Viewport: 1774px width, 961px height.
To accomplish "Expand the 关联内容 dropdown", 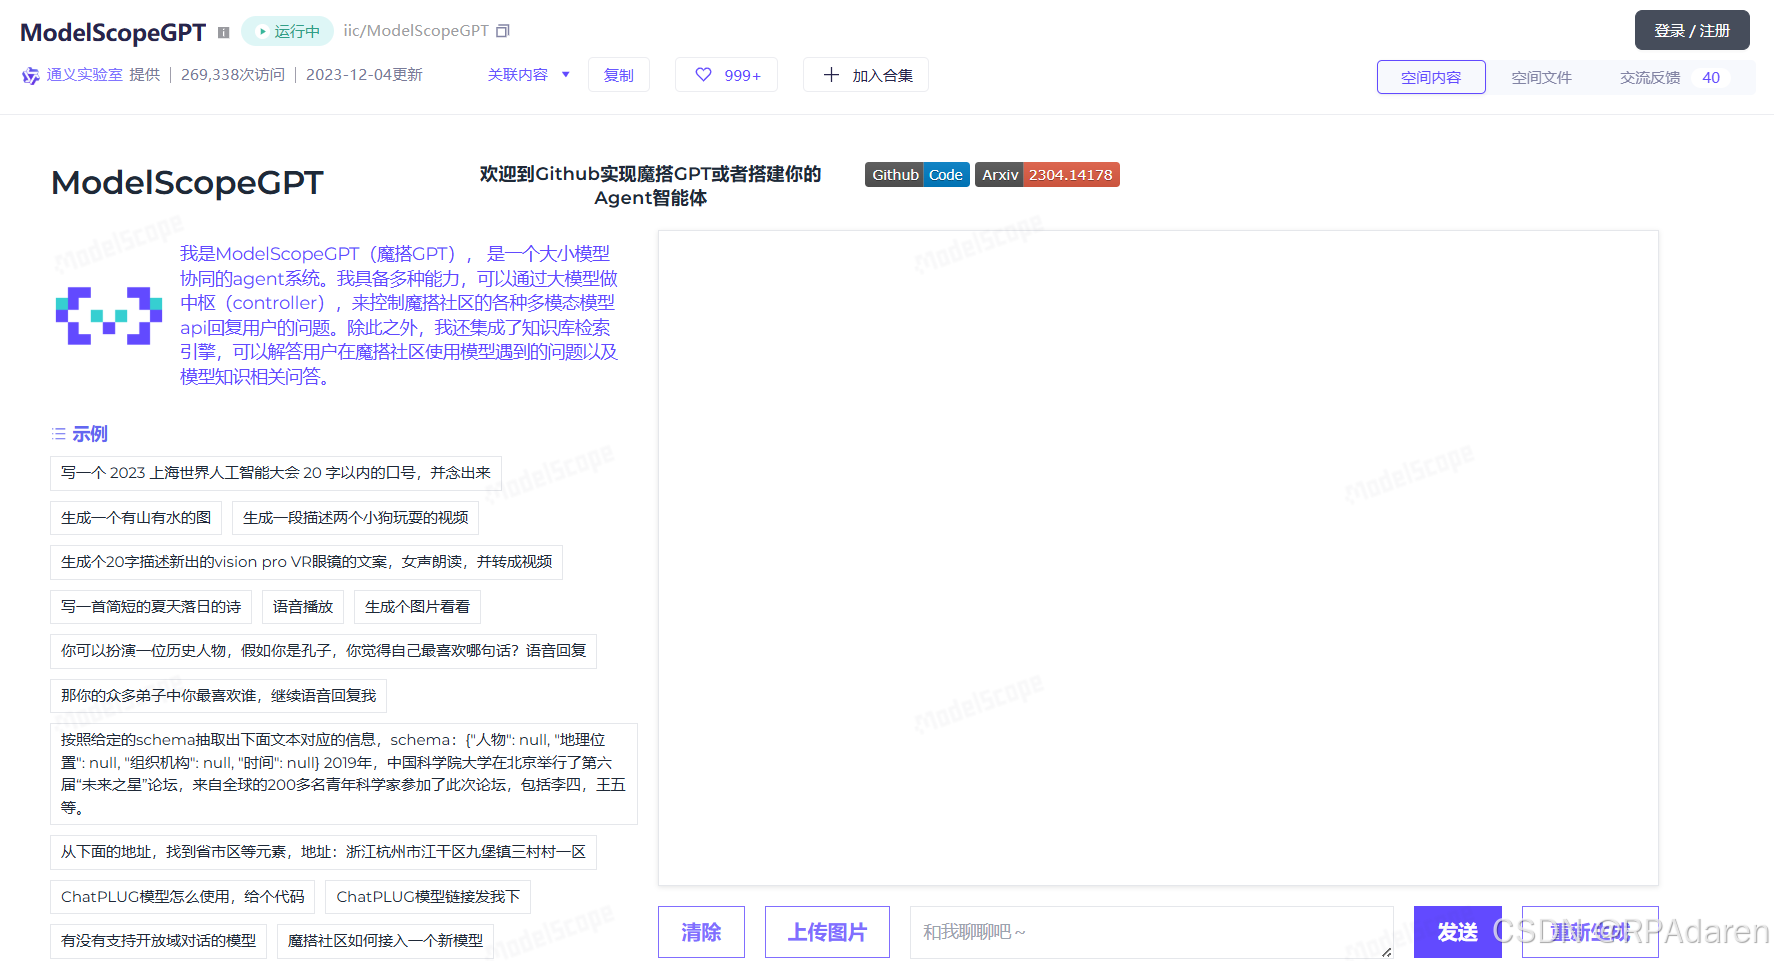I will [x=528, y=75].
